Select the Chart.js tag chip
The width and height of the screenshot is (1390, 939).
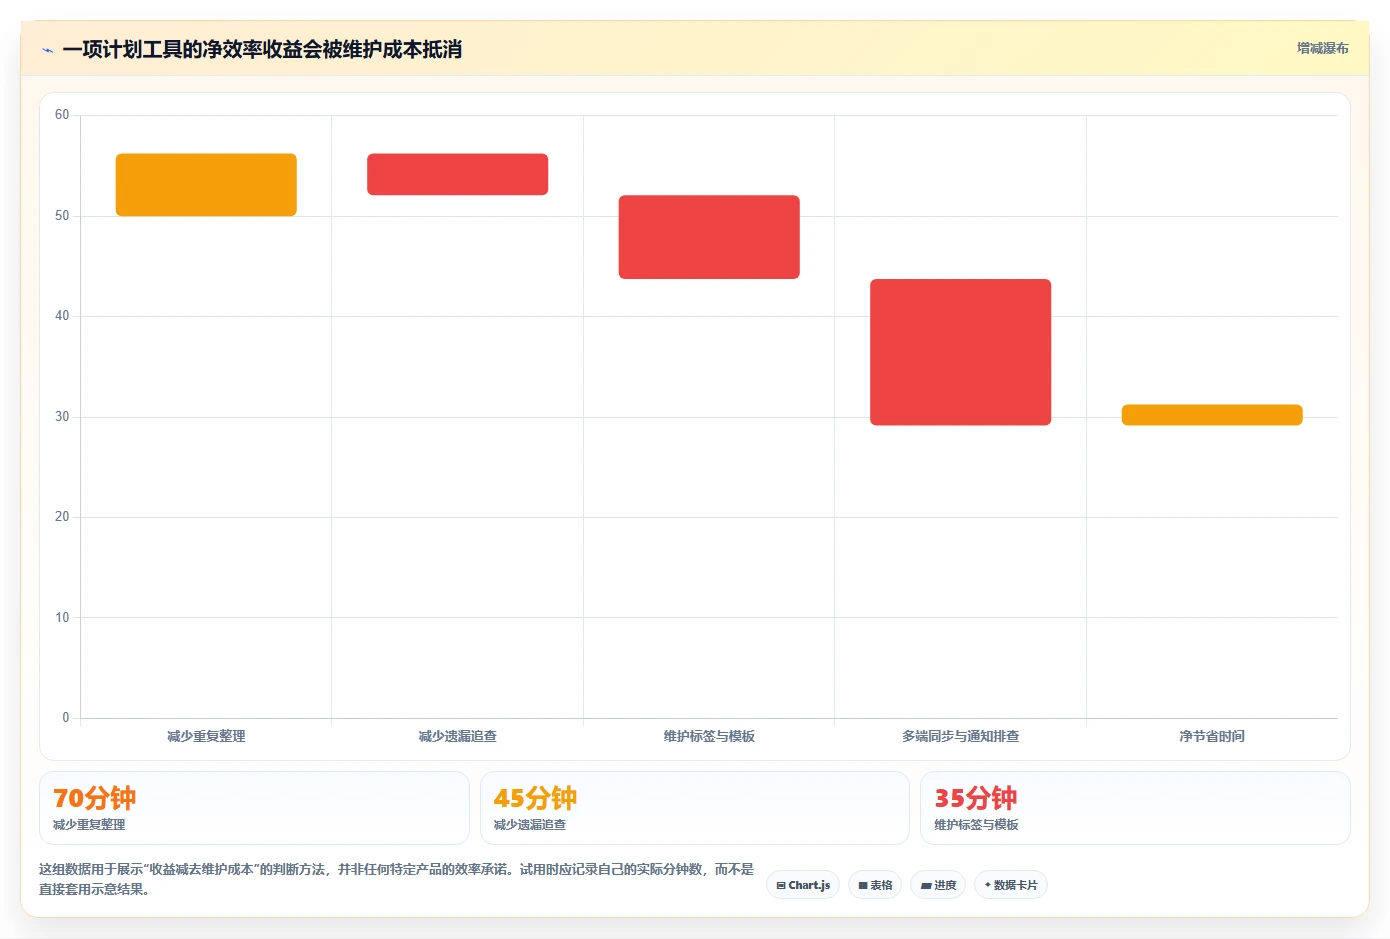(x=803, y=885)
